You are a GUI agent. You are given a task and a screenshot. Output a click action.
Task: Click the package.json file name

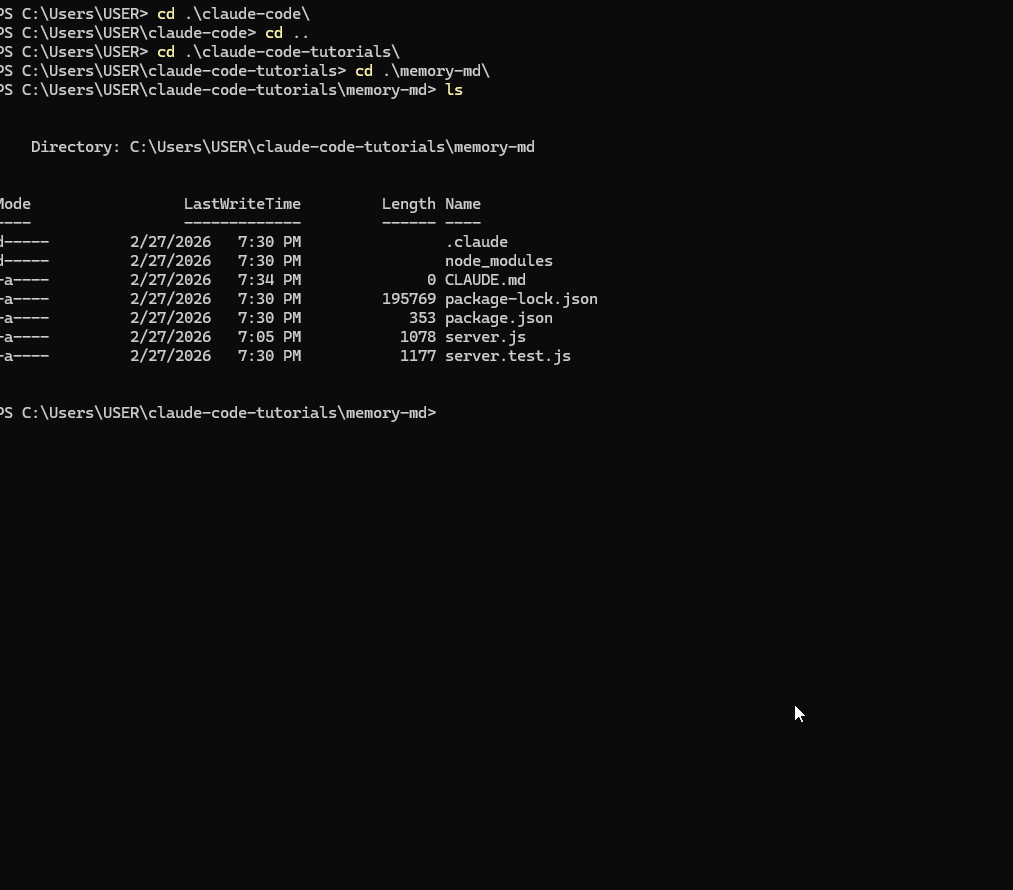(498, 318)
